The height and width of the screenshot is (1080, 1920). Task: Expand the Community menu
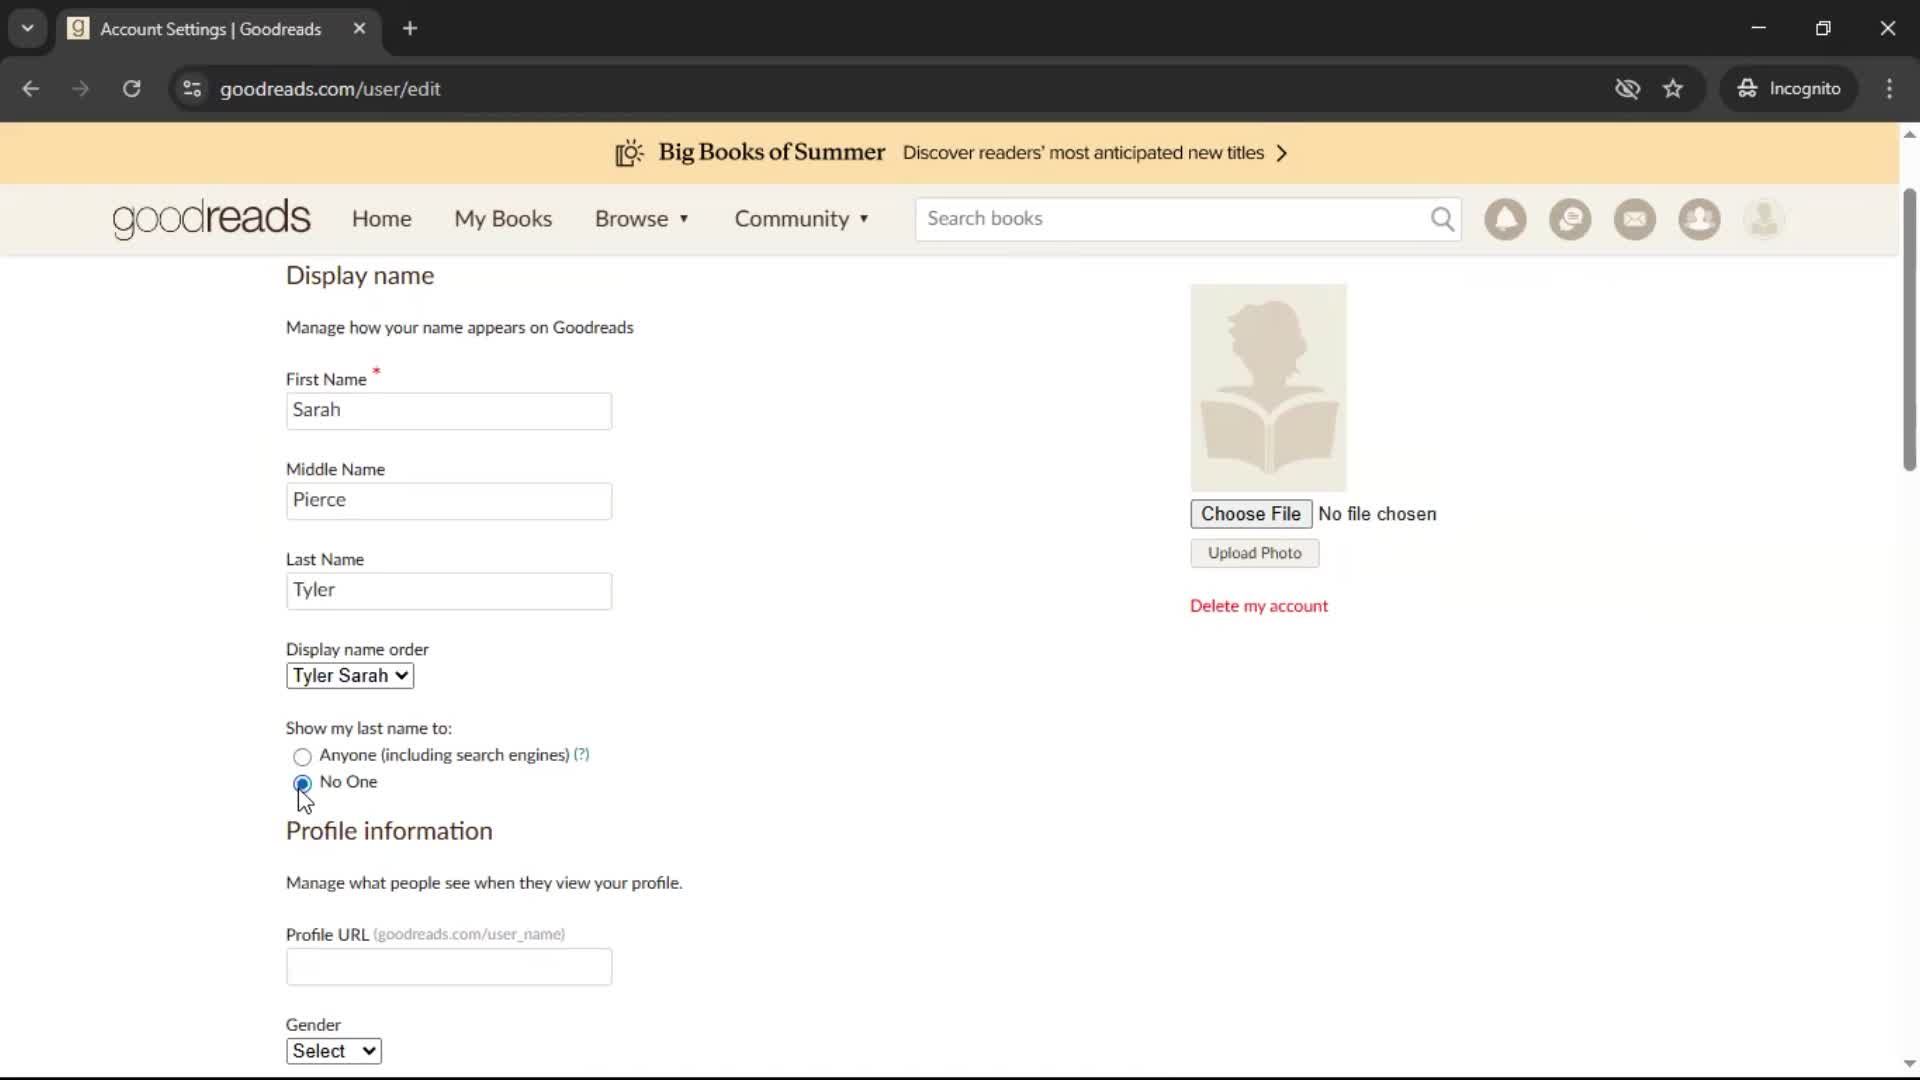point(802,219)
